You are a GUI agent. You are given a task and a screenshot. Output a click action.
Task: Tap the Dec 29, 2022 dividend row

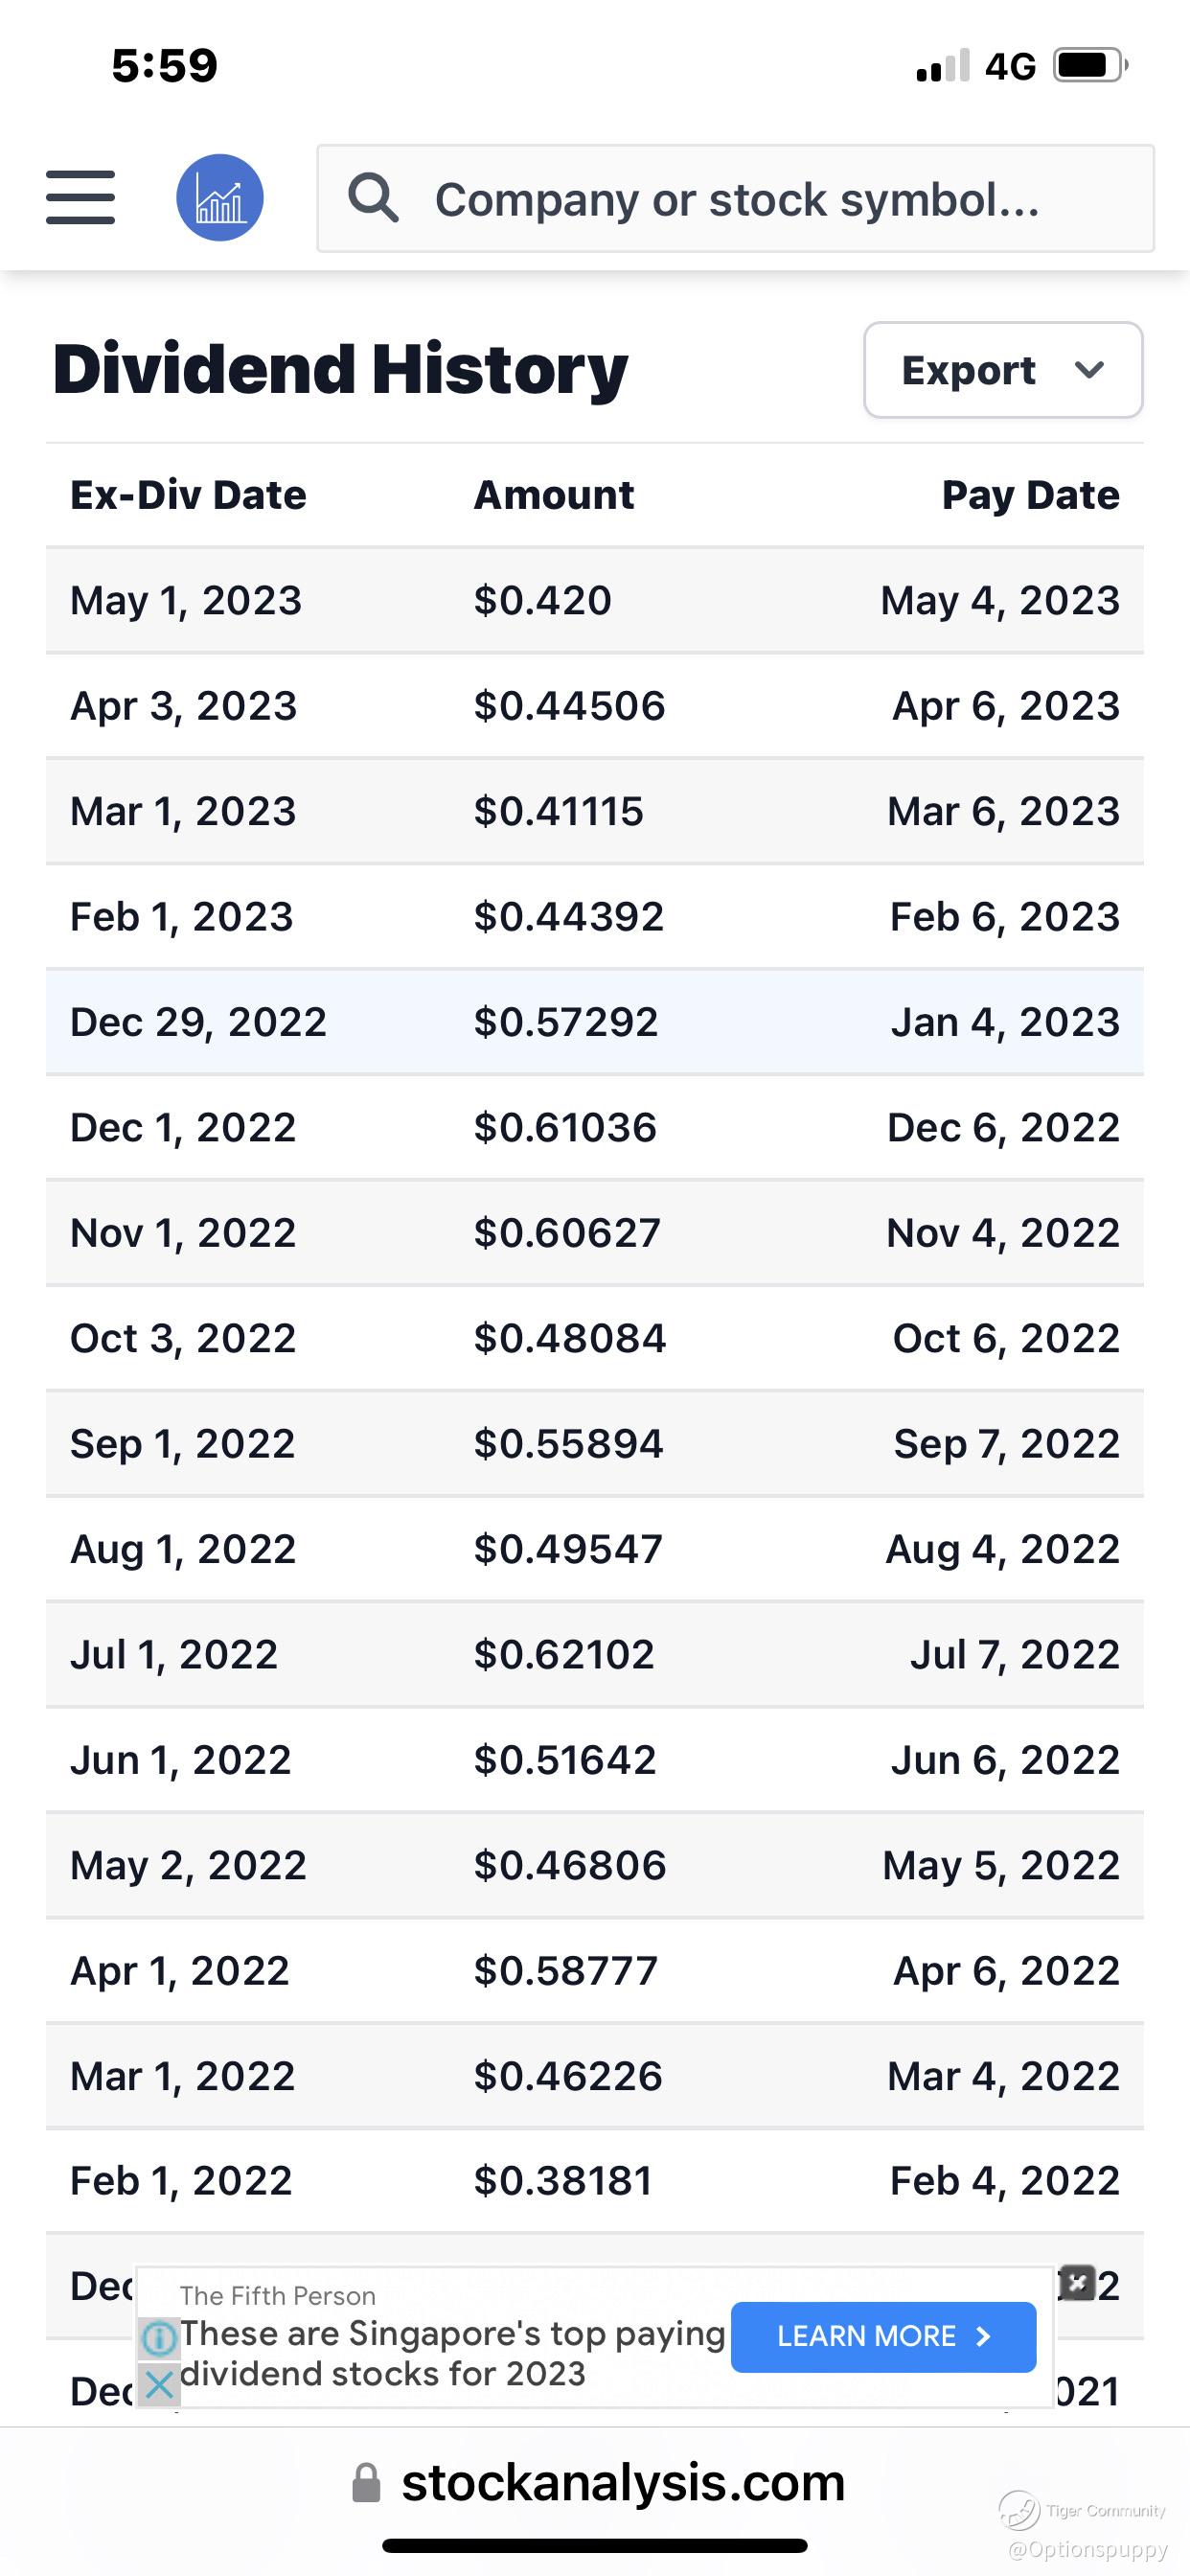(x=594, y=1022)
